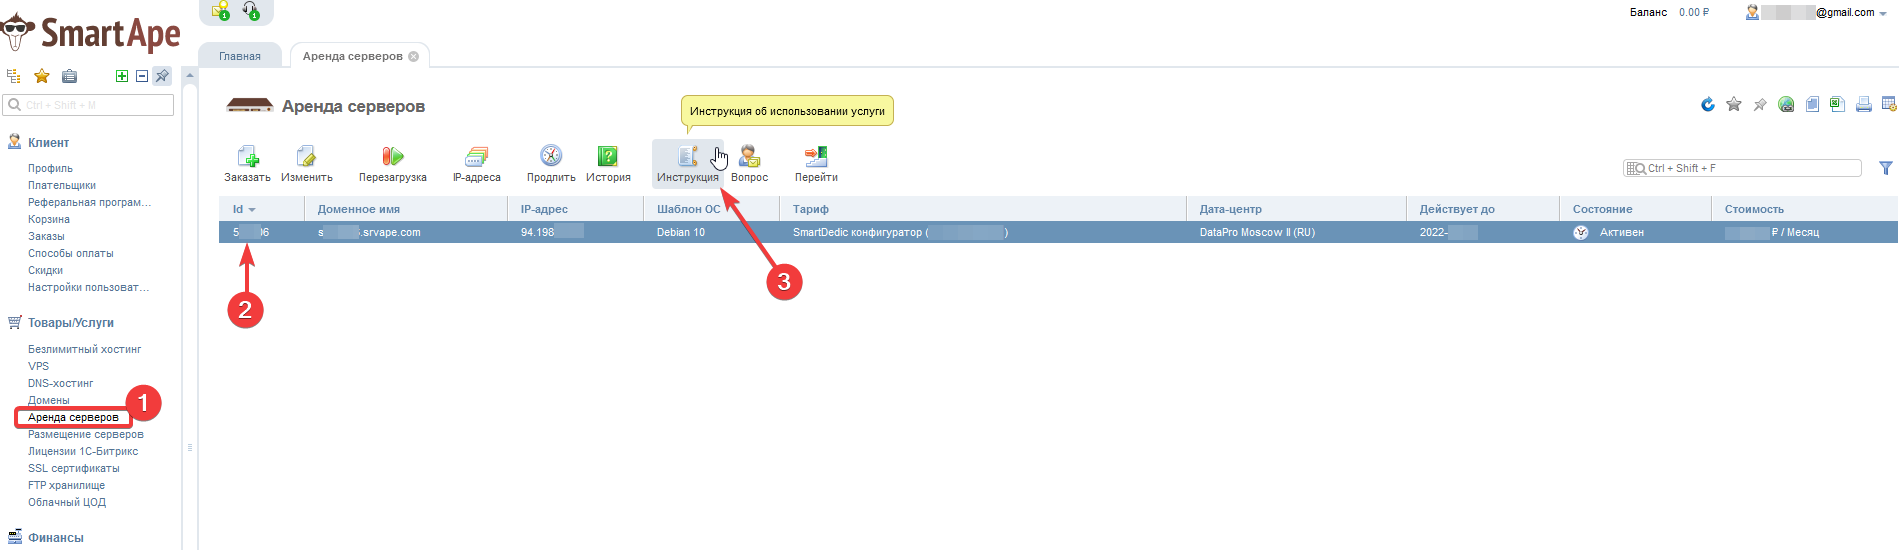The width and height of the screenshot is (1899, 550).
Task: Toggle the pin icon in the left menu
Action: [x=162, y=76]
